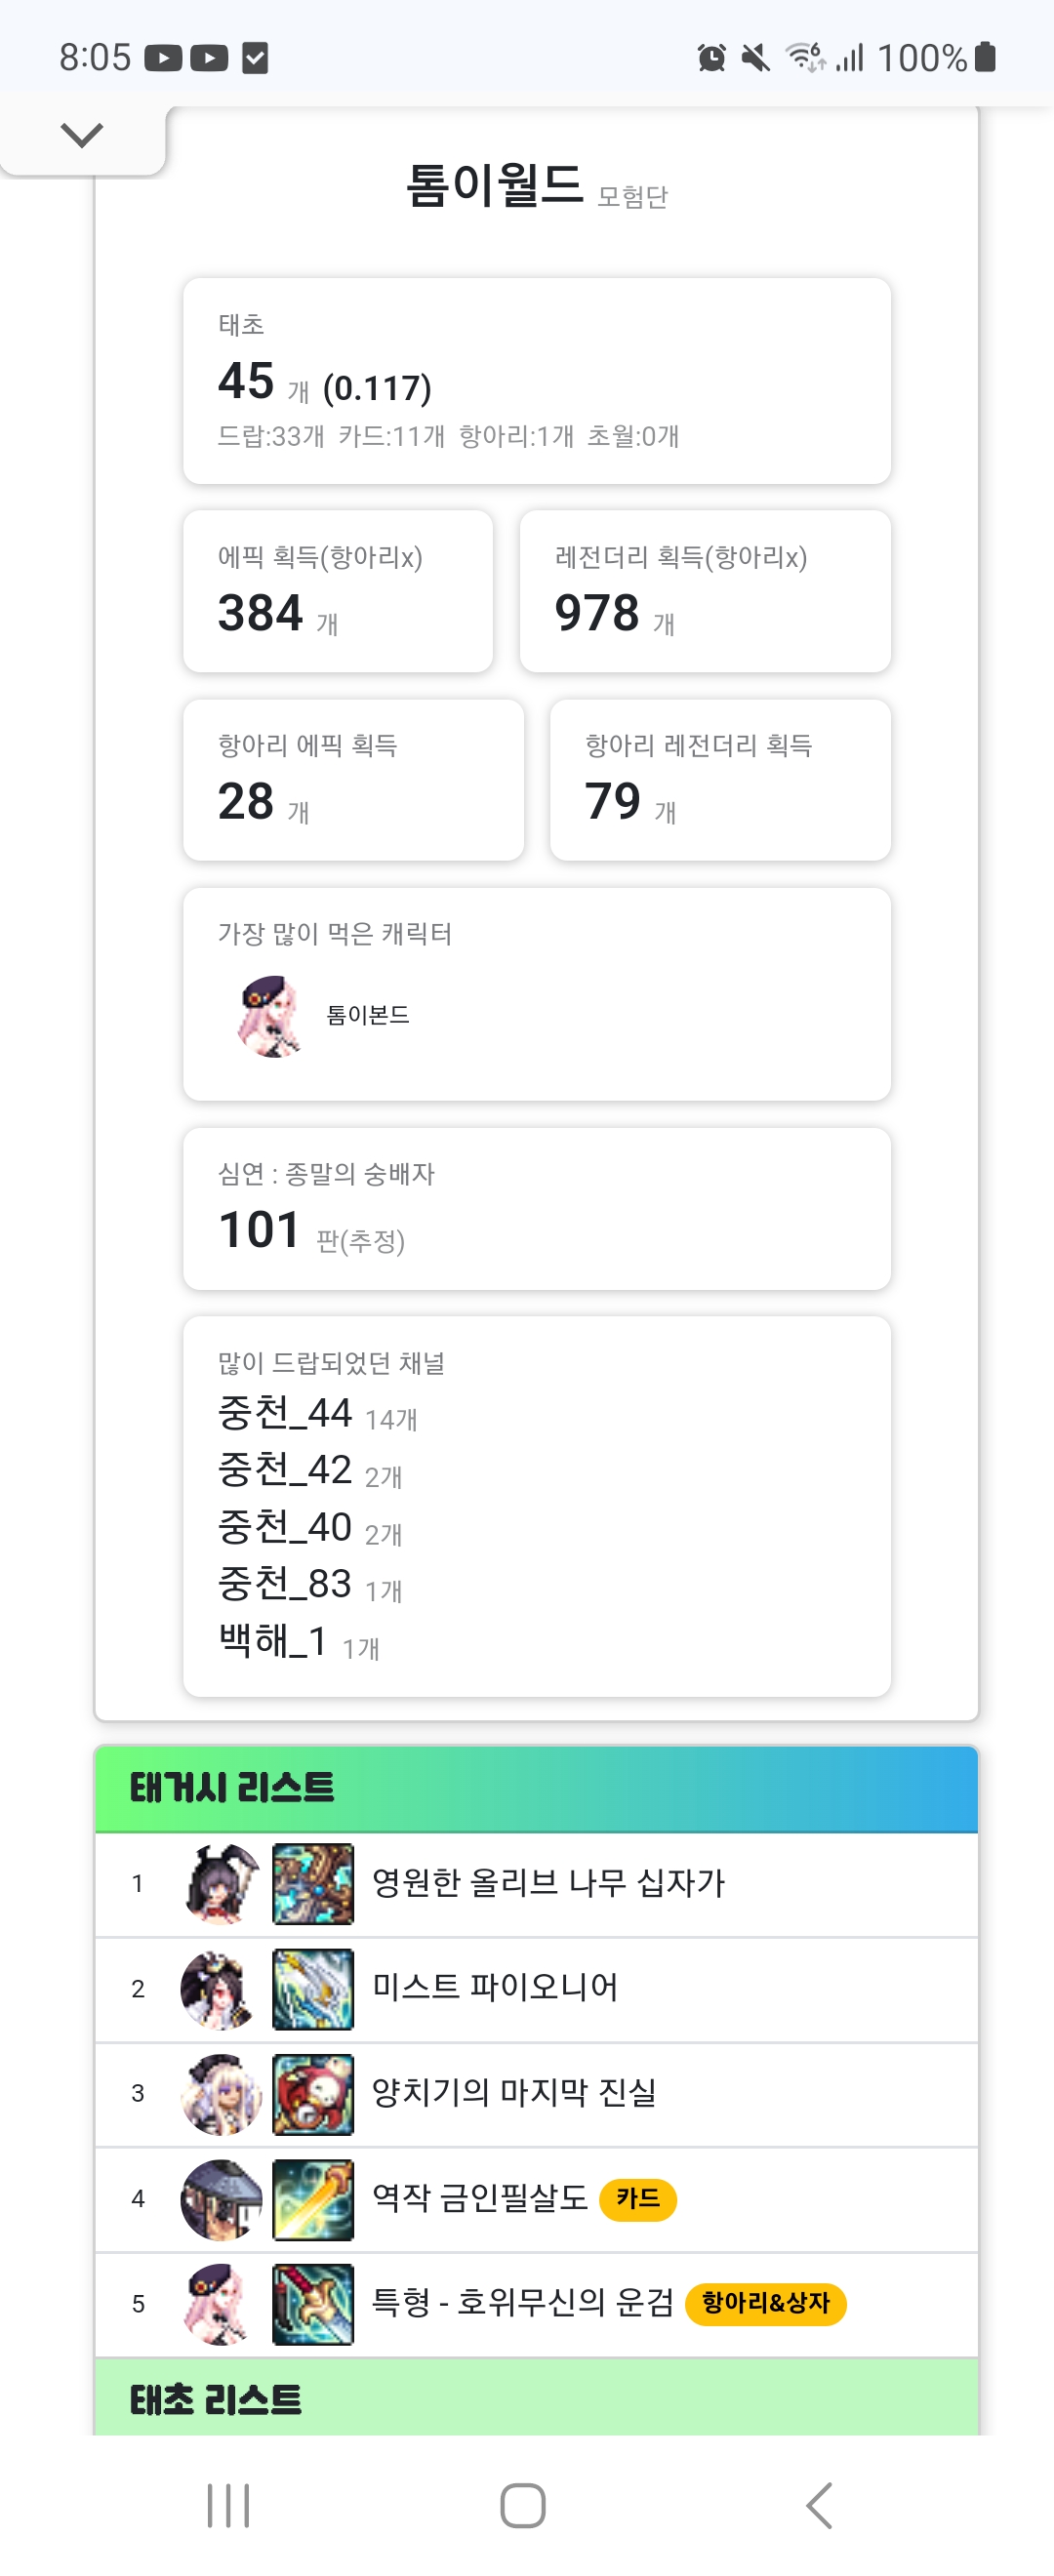Open the 특형 - 호위무신의 운검 item icon

pyautogui.click(x=313, y=2304)
